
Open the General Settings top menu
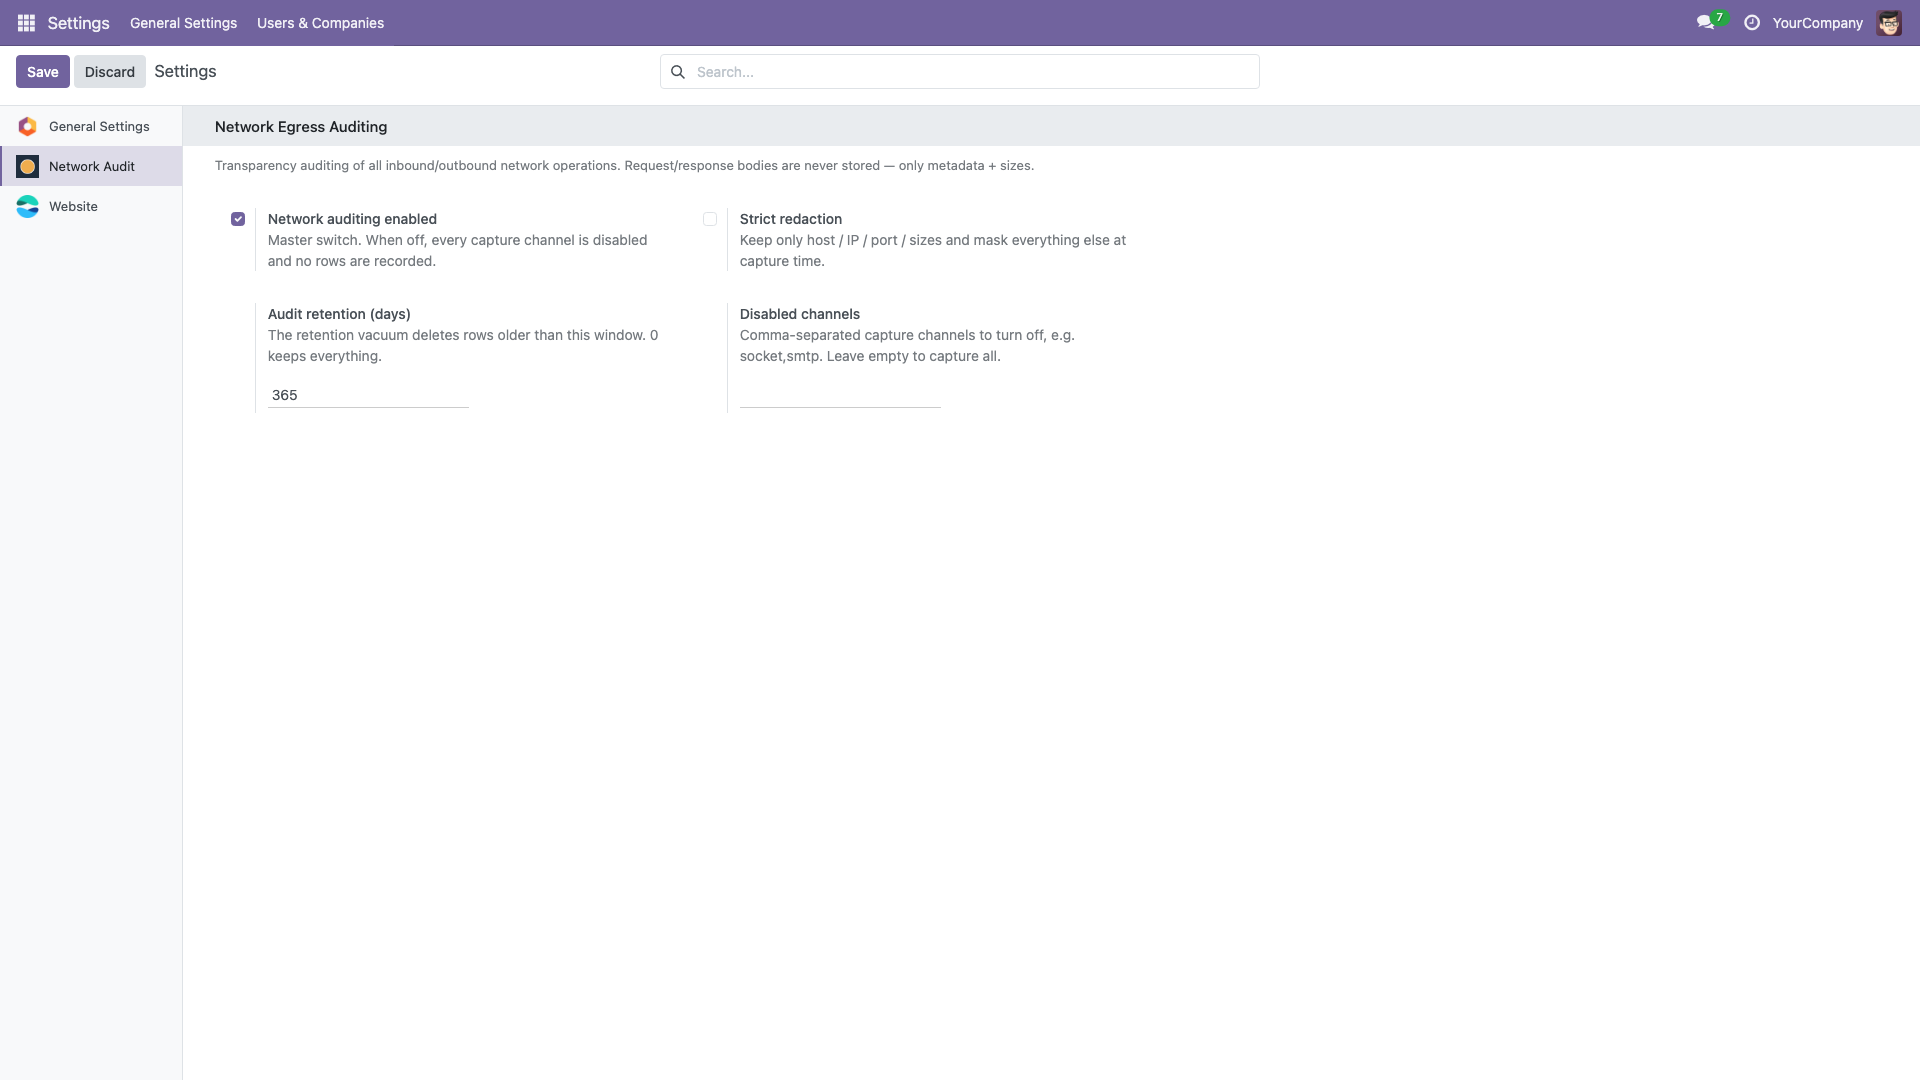coord(183,23)
